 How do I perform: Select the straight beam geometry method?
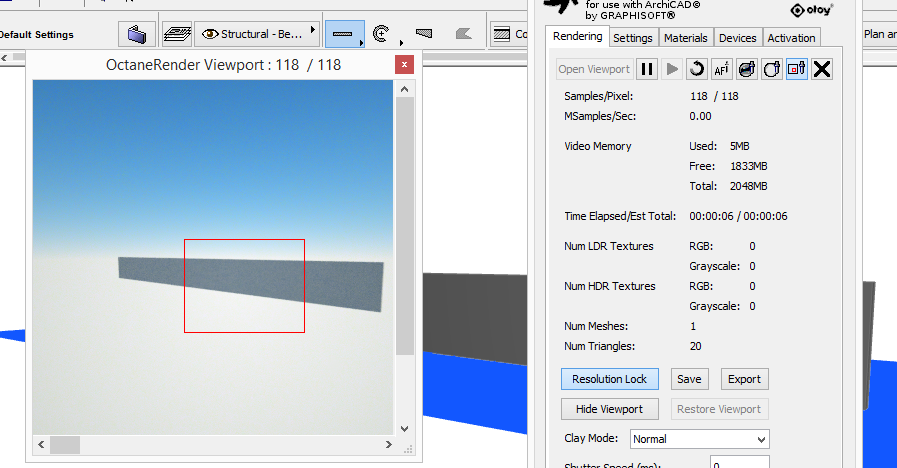click(x=342, y=34)
